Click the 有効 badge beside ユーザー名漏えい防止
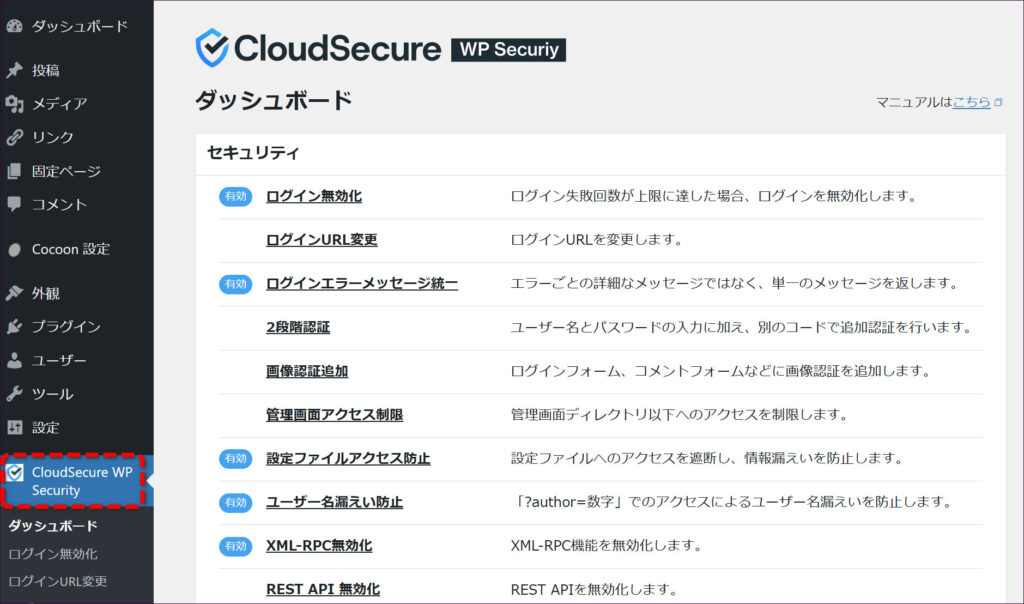The image size is (1024, 604). click(x=235, y=502)
